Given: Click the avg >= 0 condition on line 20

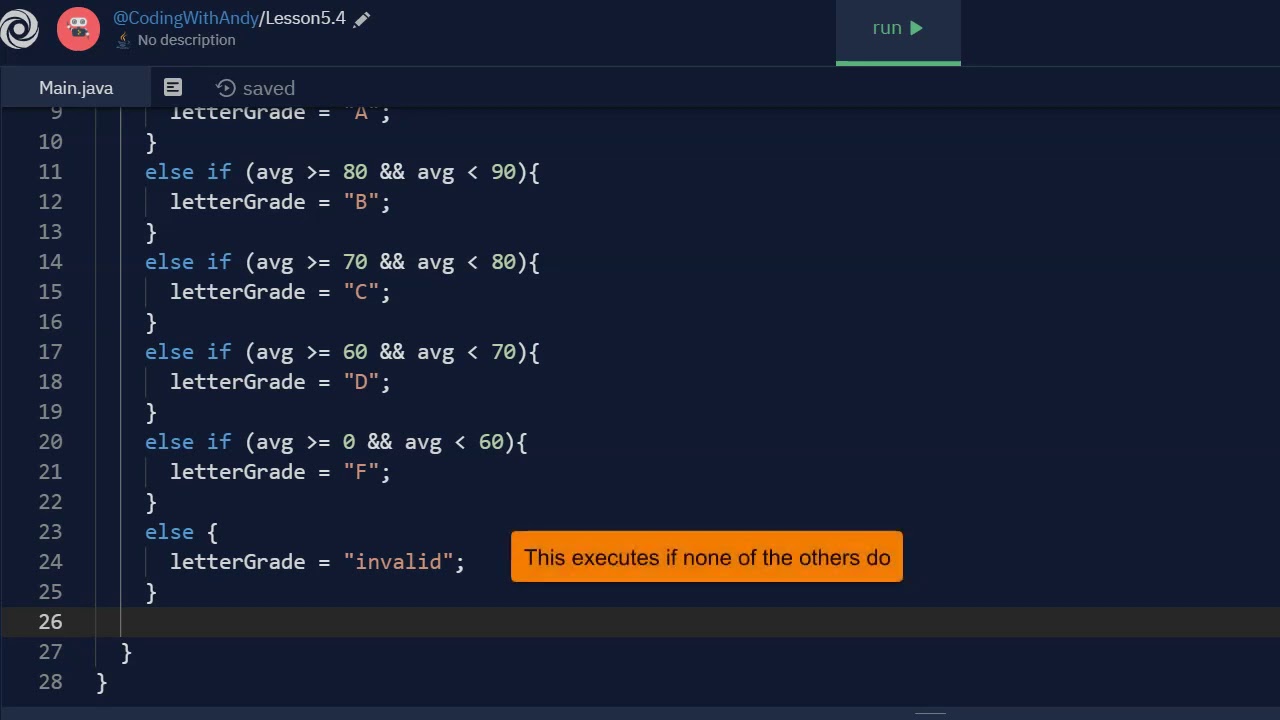Looking at the screenshot, I should click(306, 442).
